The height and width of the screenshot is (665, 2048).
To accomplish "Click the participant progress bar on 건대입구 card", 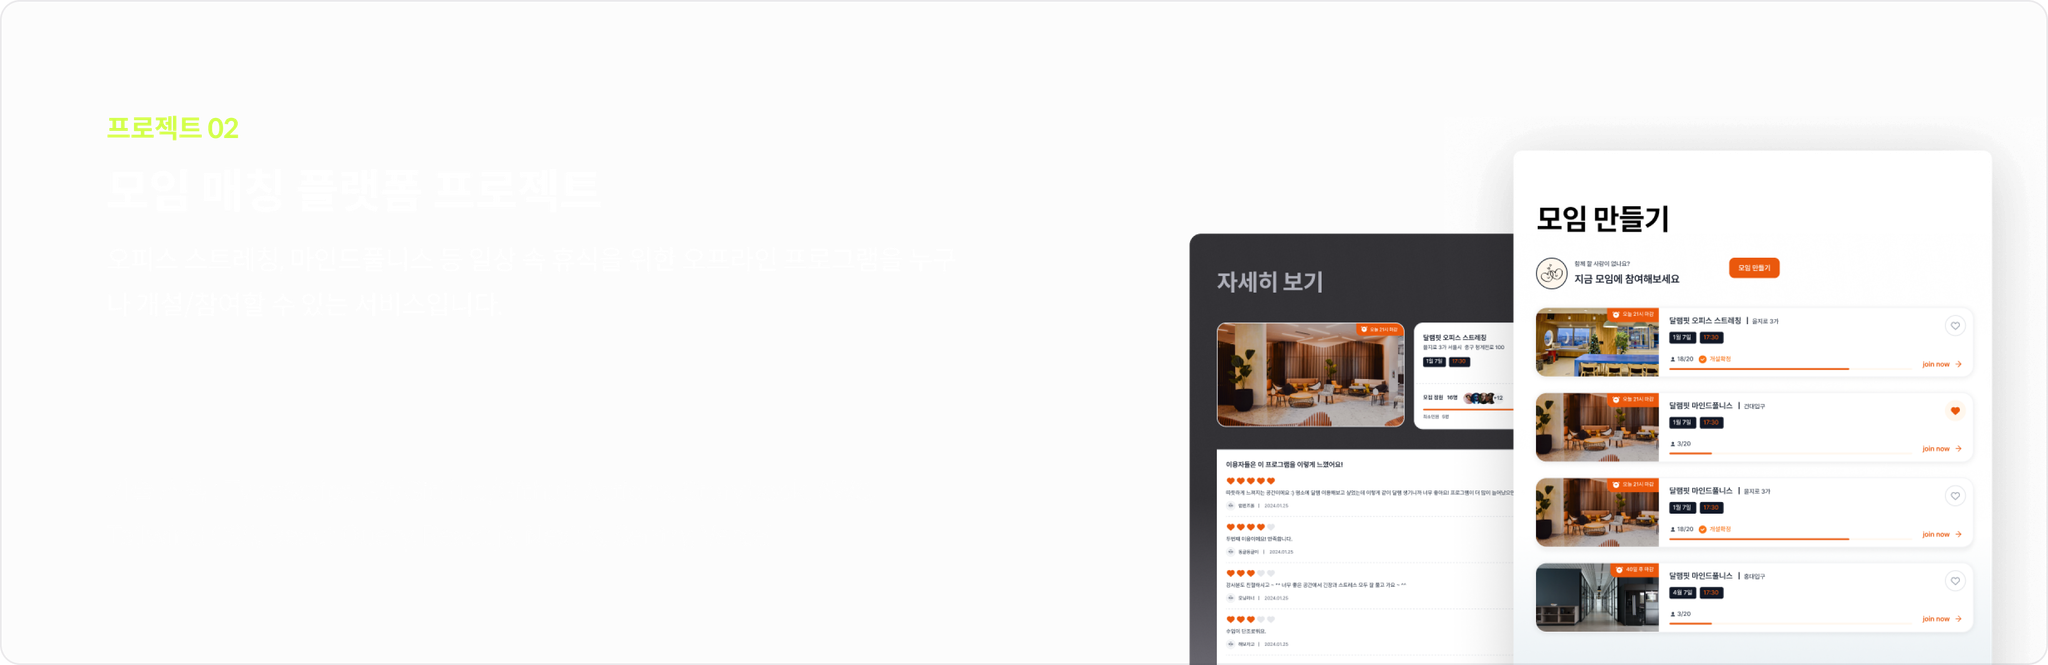I will click(1790, 454).
